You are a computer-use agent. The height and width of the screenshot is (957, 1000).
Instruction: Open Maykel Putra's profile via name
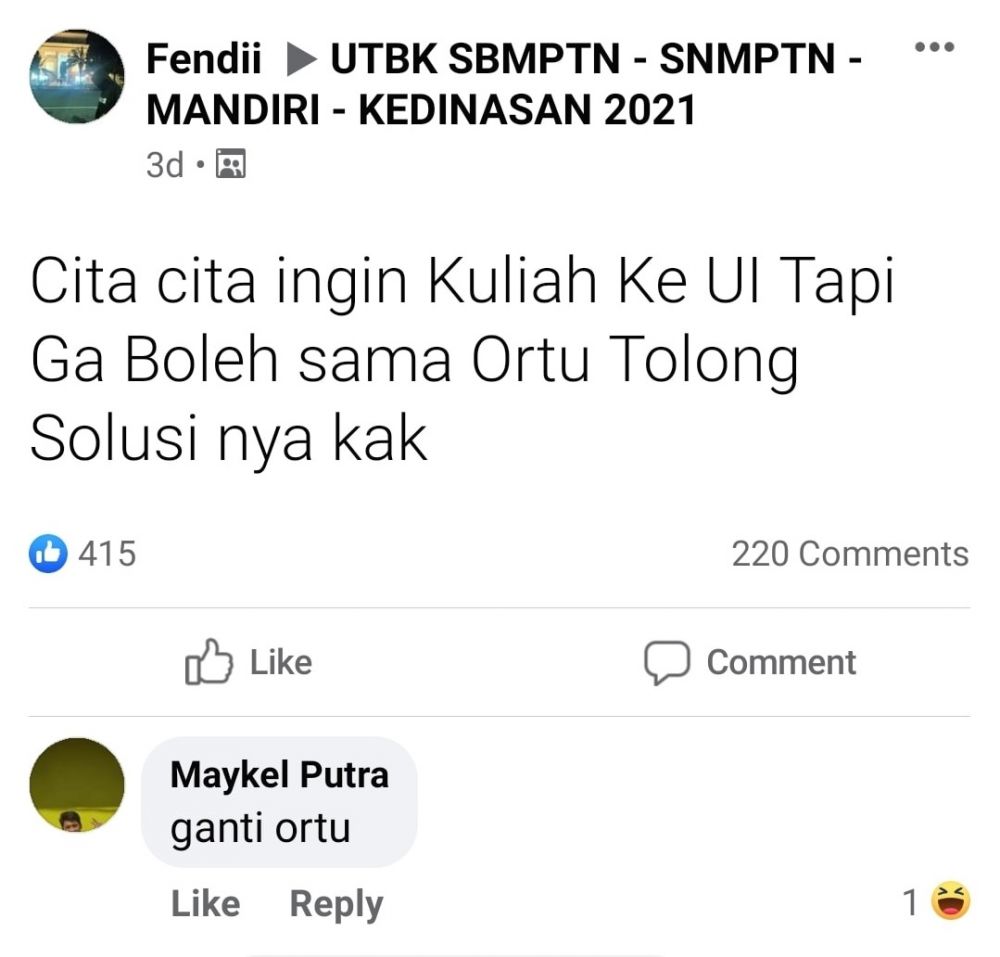click(x=279, y=774)
